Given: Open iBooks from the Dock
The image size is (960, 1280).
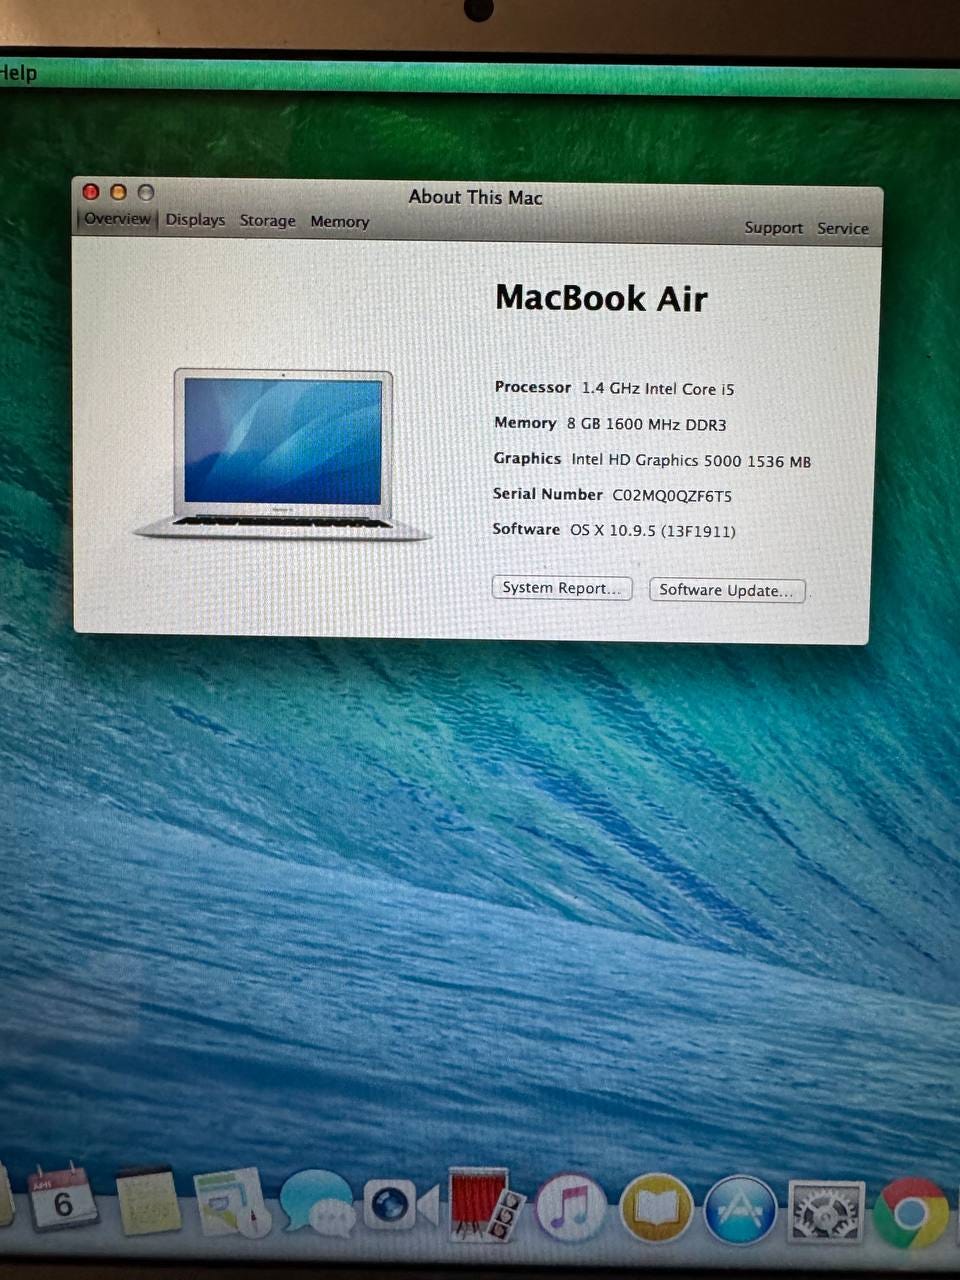Looking at the screenshot, I should 655,1209.
